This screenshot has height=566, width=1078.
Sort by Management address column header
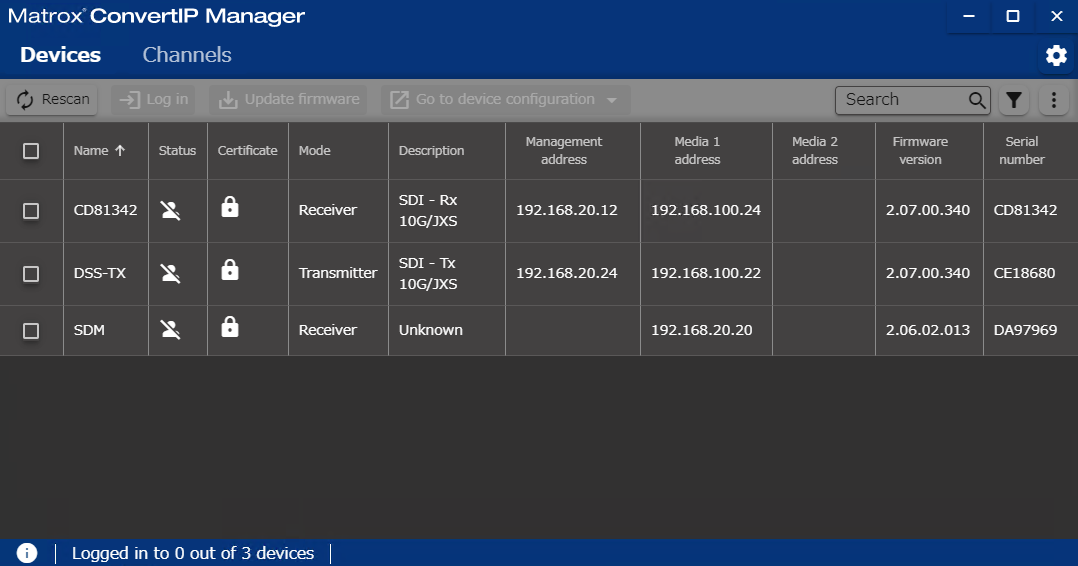click(x=564, y=151)
